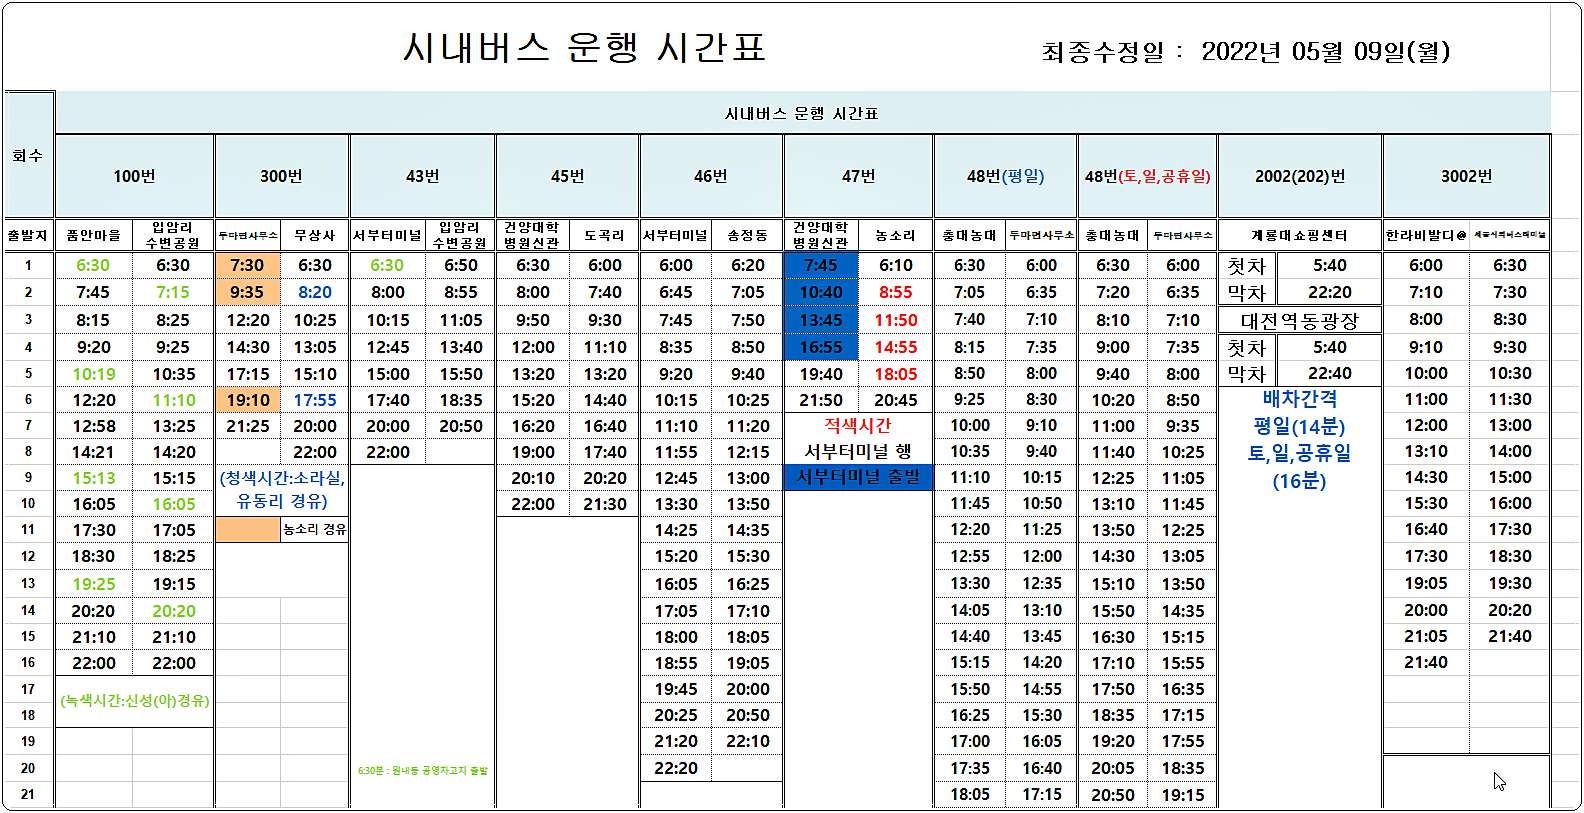Screen dimensions: 1584x813
Task: Select the 12:58 time in 100번
Action: pos(94,426)
